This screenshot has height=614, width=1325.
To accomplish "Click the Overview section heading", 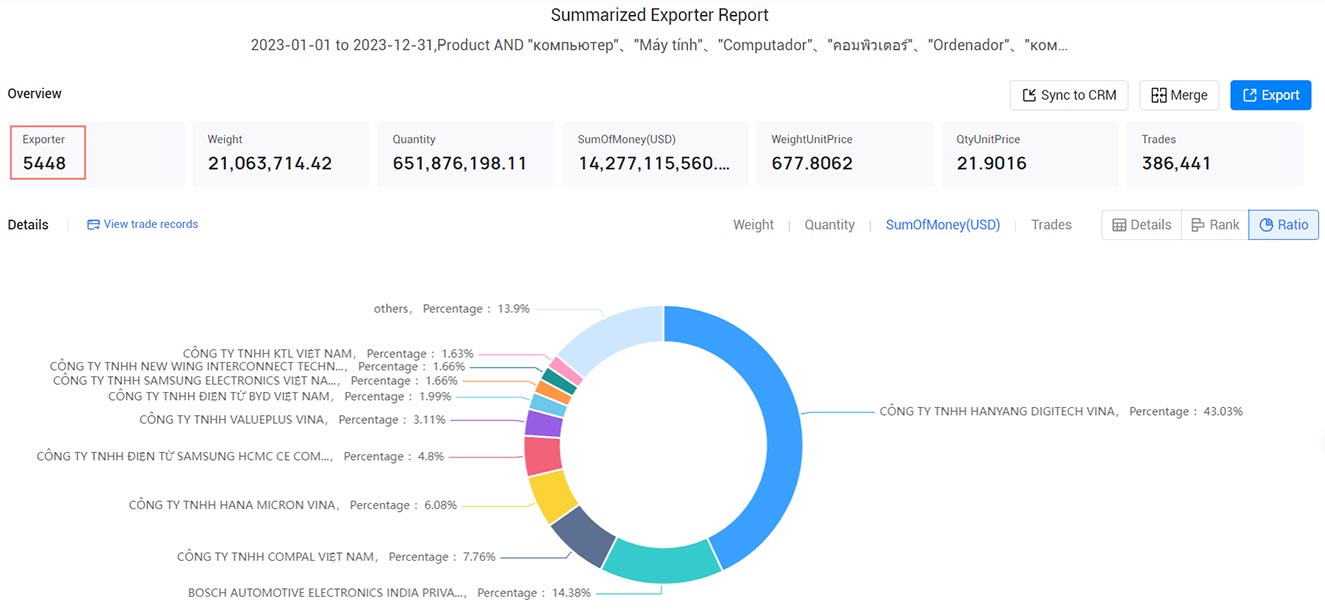I will tap(35, 93).
